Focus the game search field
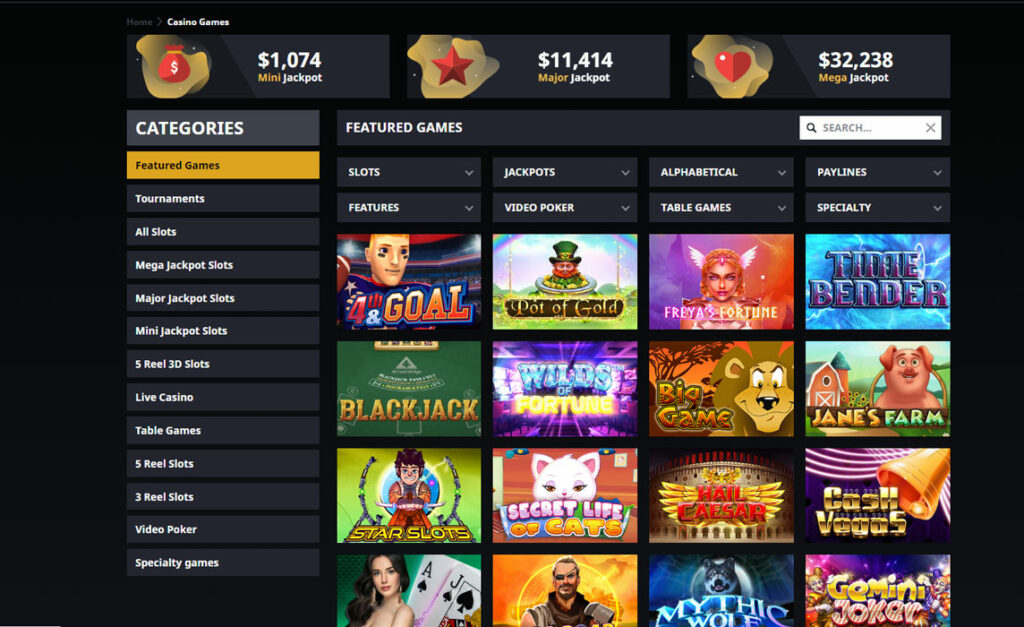 pyautogui.click(x=870, y=128)
